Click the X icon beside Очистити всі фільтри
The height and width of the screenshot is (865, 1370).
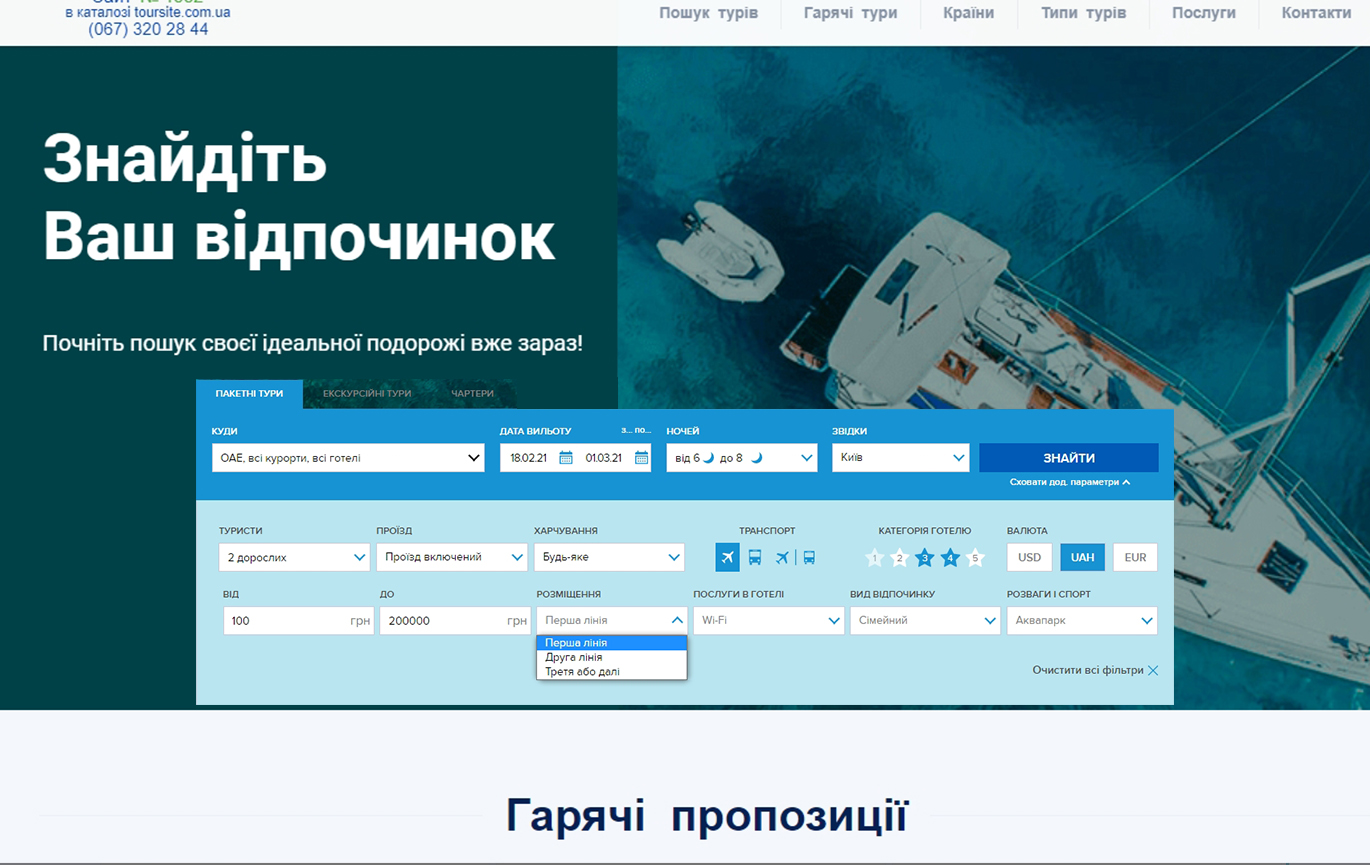1153,670
